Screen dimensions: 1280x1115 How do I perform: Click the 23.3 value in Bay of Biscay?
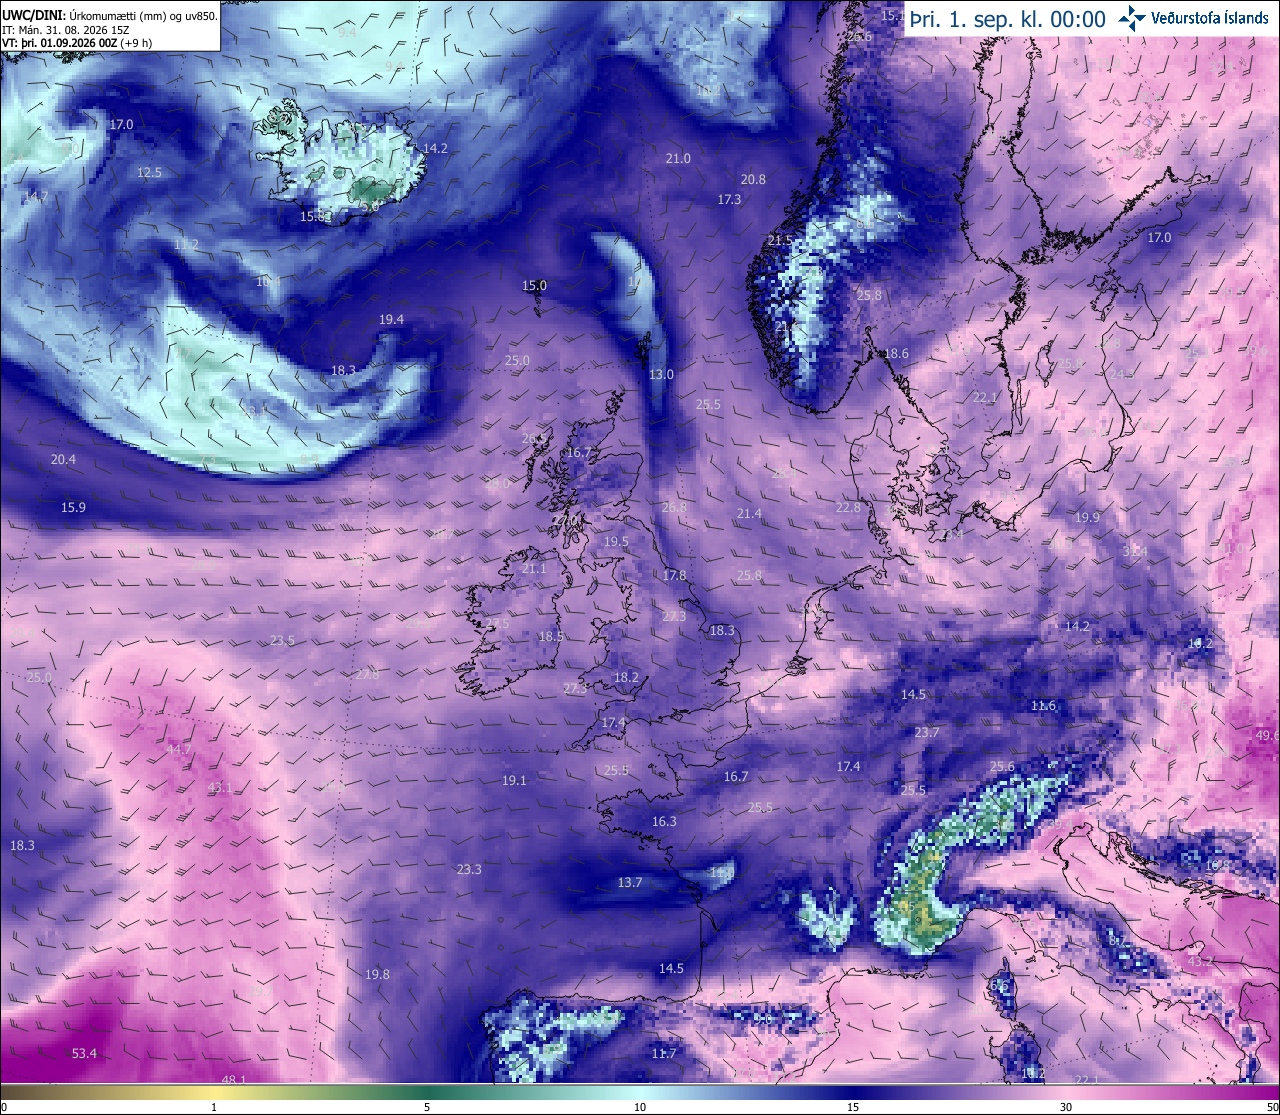(469, 869)
